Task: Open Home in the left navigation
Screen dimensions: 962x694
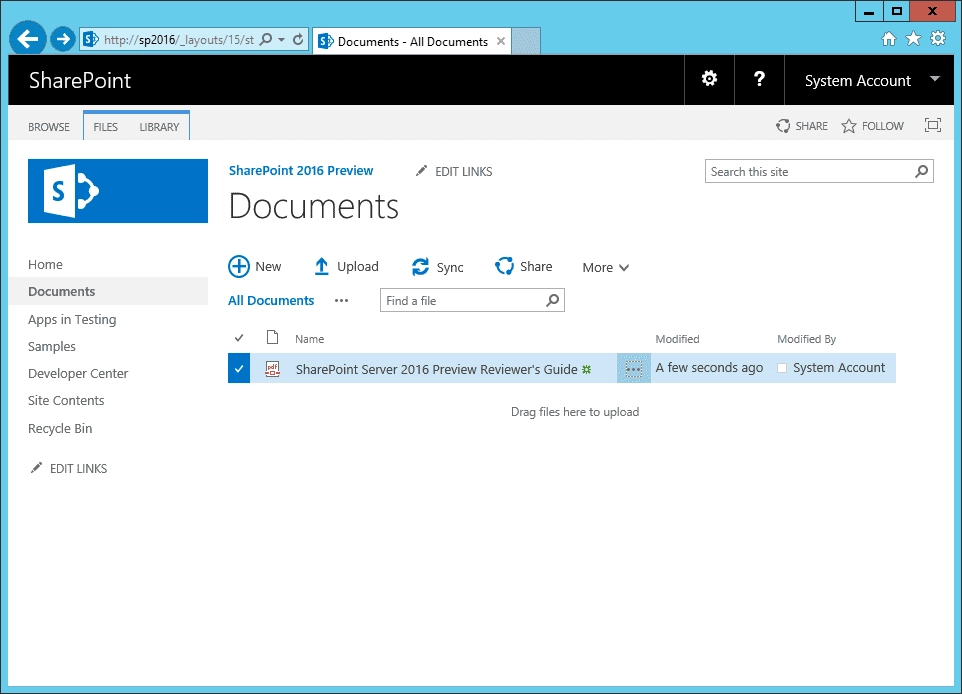Action: (x=45, y=264)
